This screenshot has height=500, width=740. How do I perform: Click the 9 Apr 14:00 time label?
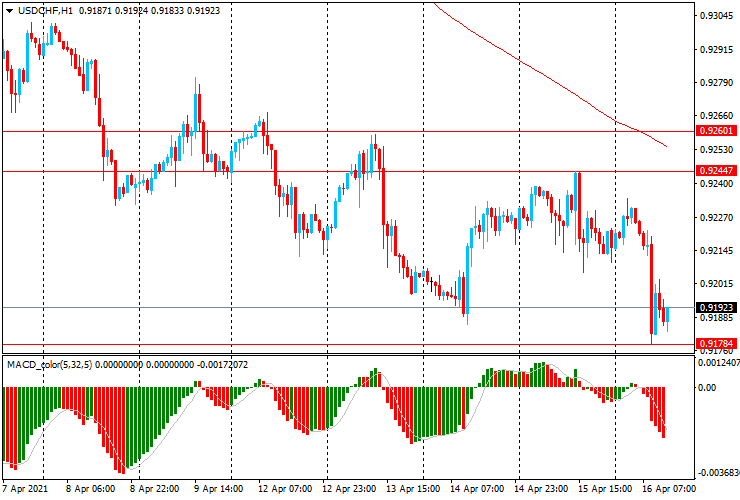click(x=218, y=490)
